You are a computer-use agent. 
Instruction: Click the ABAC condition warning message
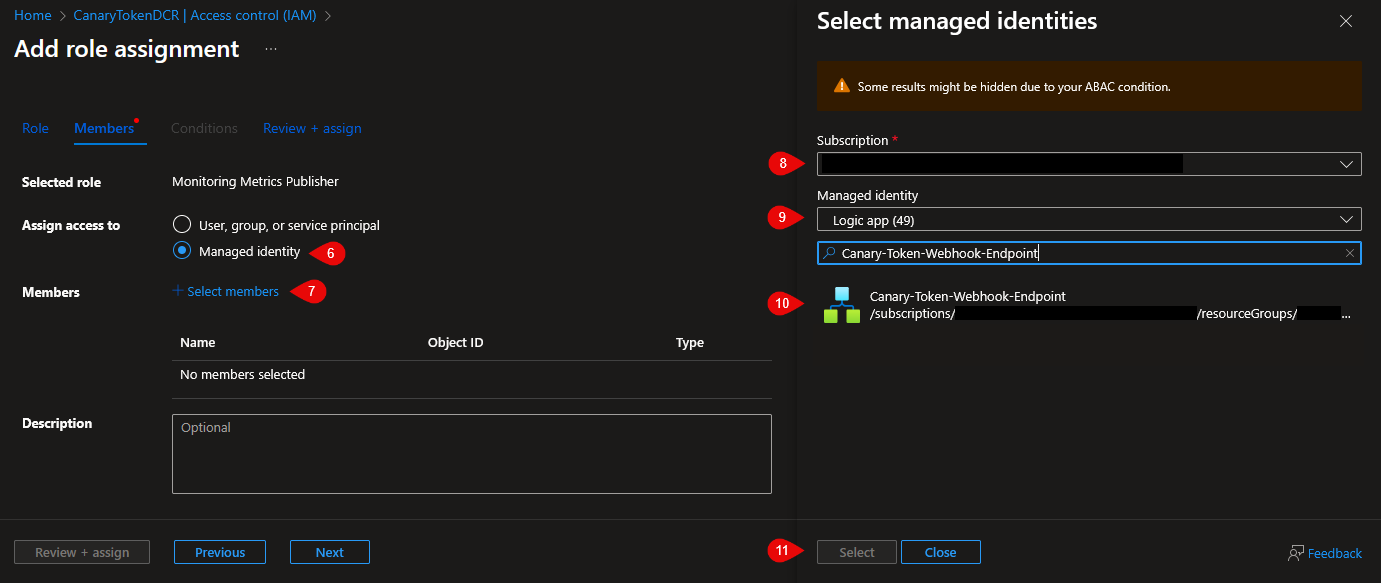tap(1014, 87)
